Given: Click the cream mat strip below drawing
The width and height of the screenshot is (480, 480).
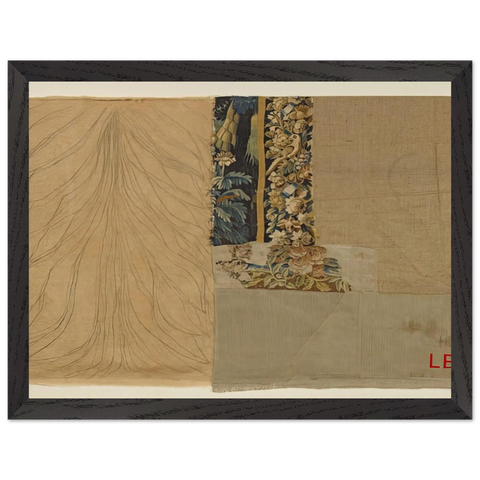Looking at the screenshot, I should click(x=121, y=392).
